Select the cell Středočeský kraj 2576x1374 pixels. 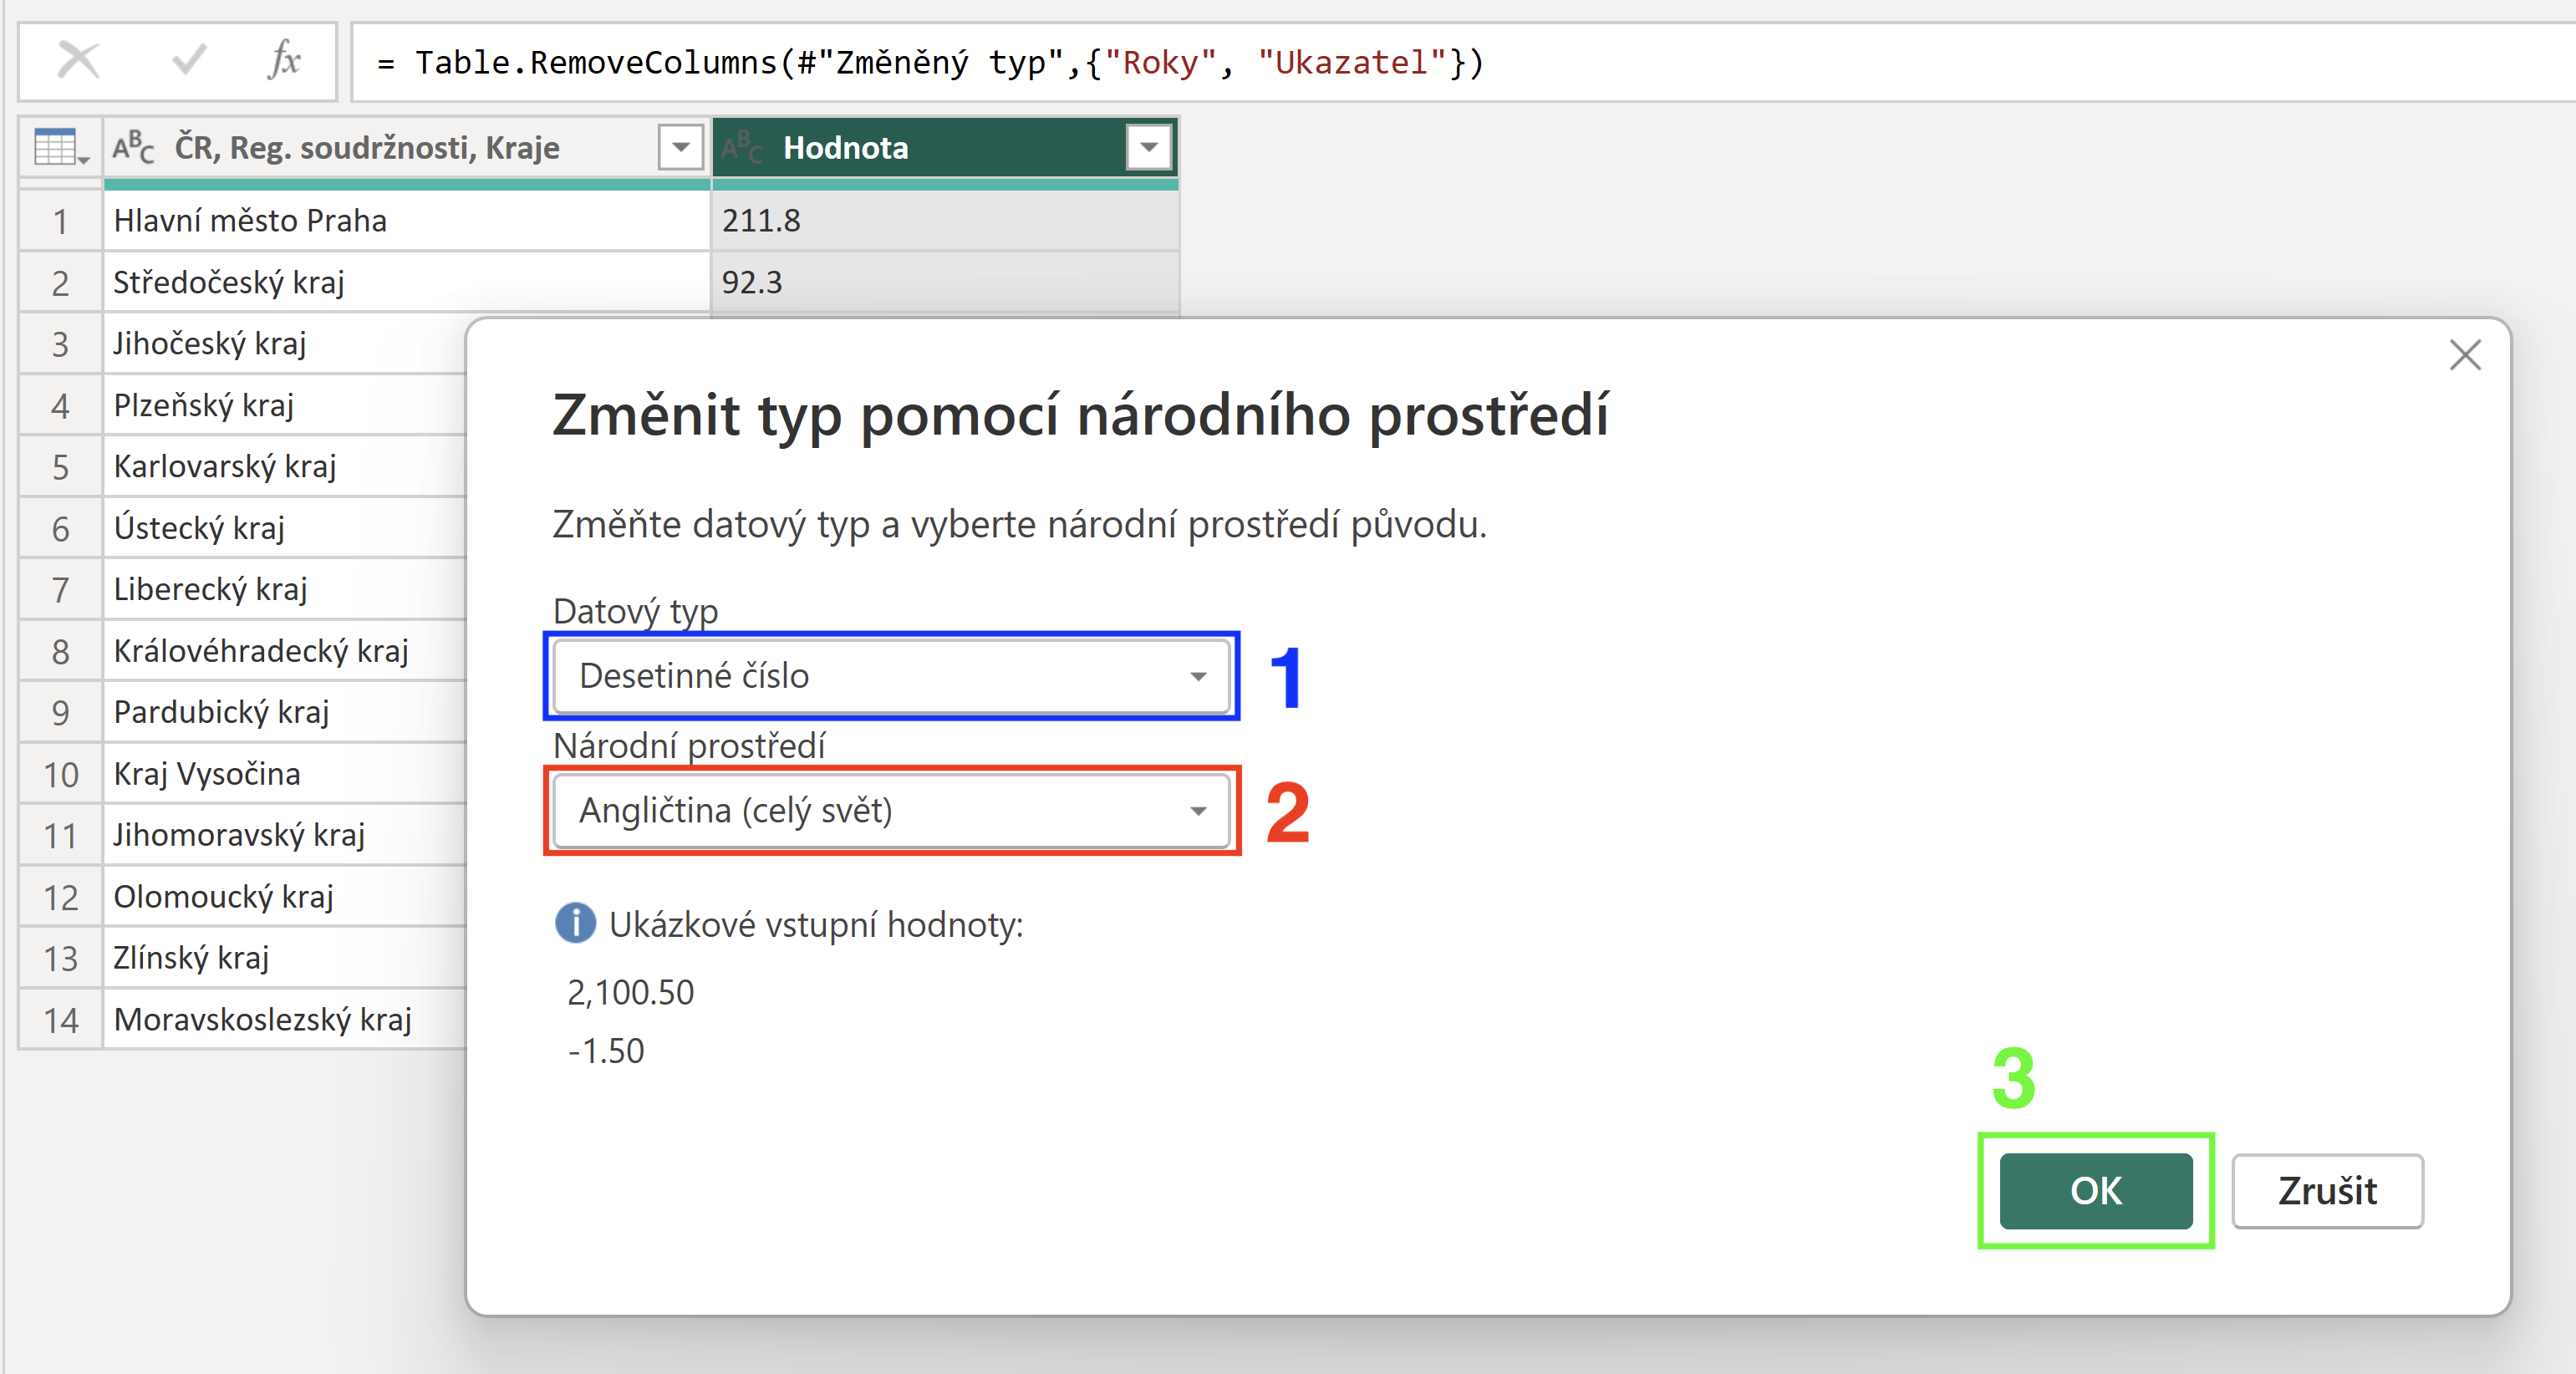tap(406, 282)
